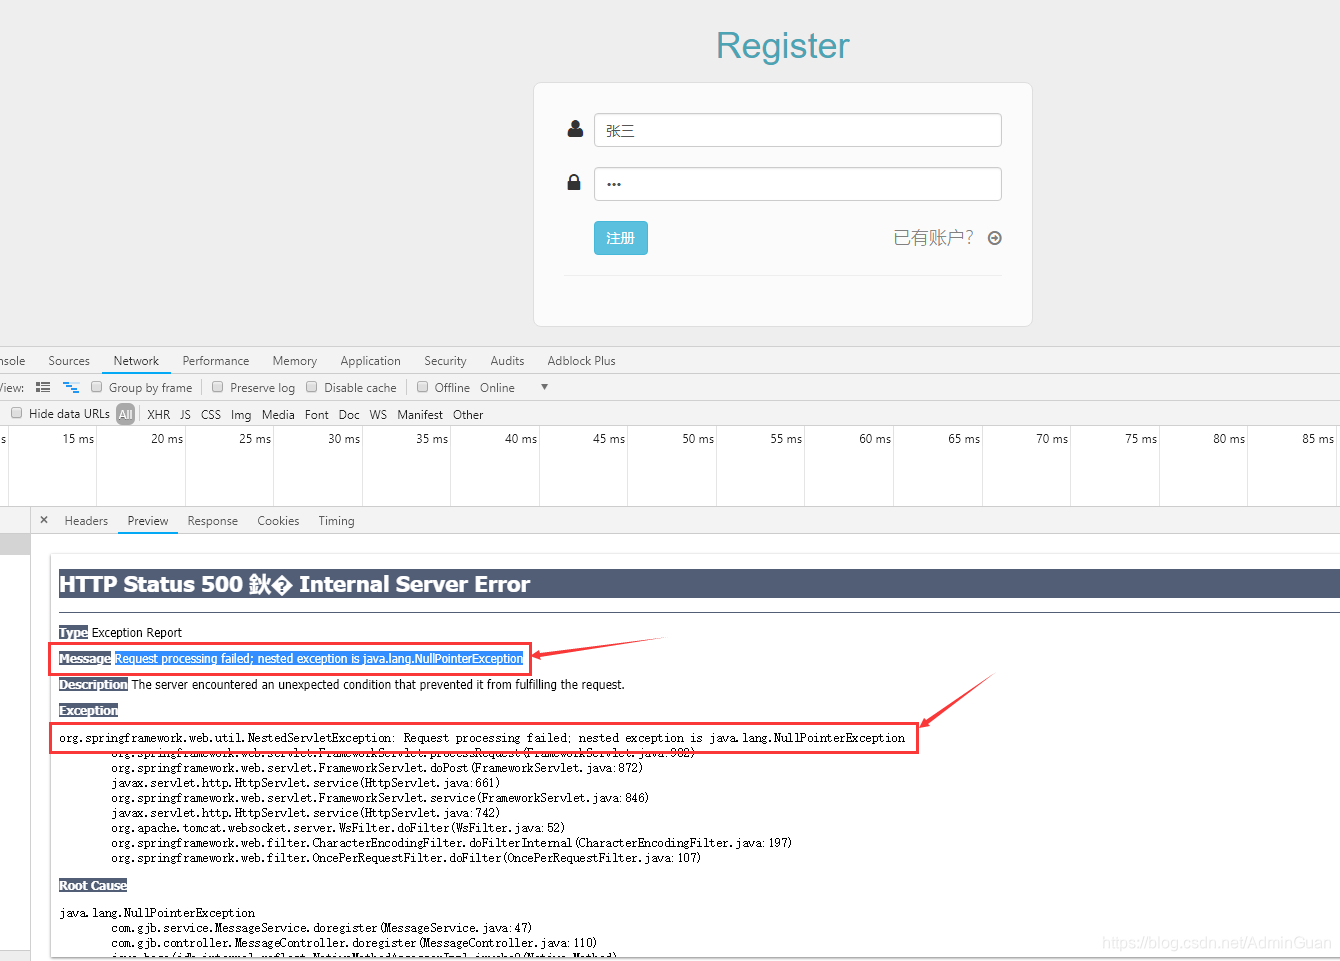The image size is (1340, 961).
Task: Click the circled arrow icon after 已有账户?
Action: pos(994,238)
